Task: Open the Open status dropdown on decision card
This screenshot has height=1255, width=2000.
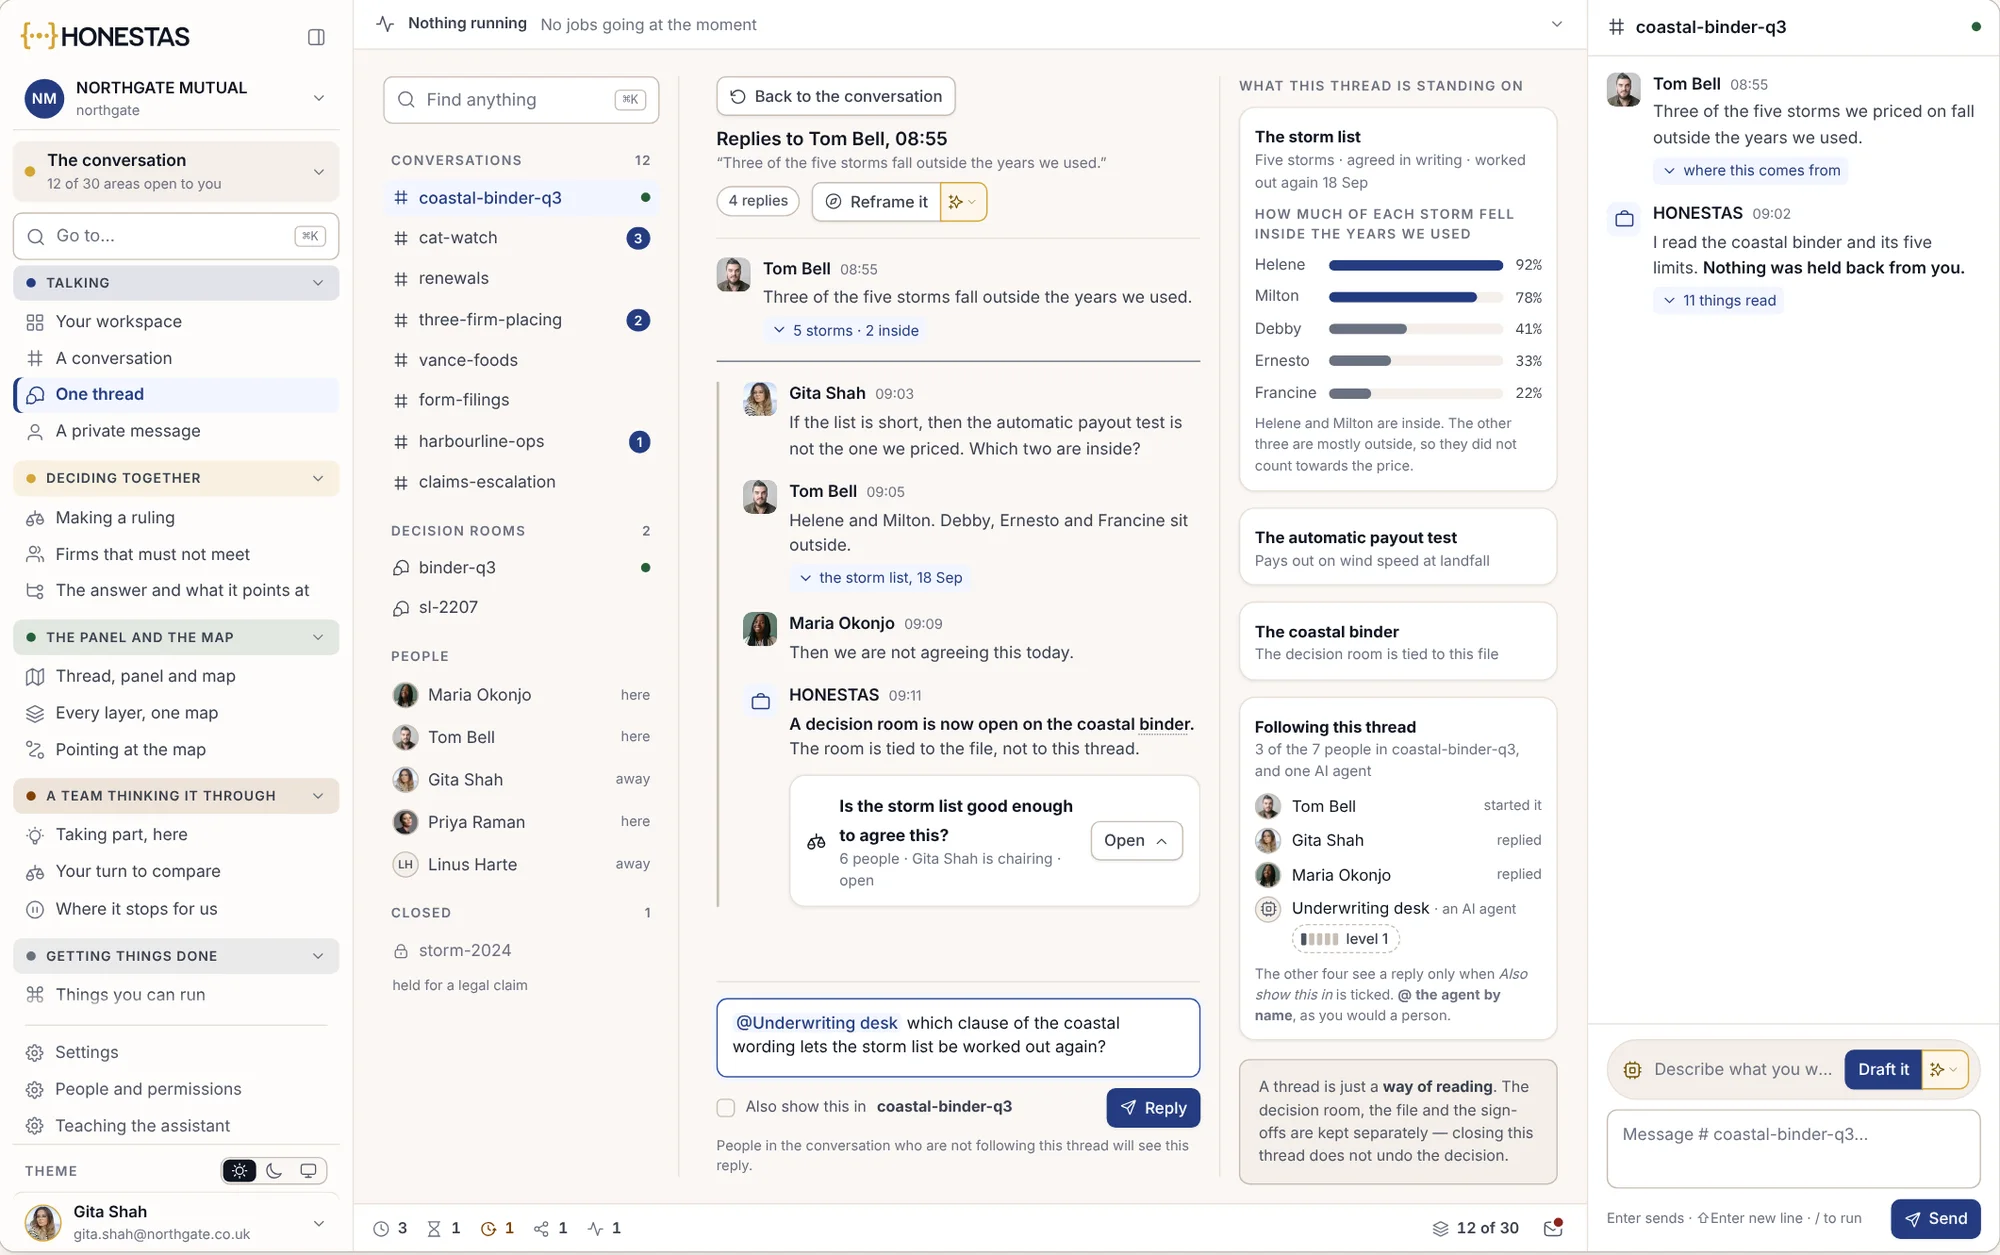Action: point(1136,841)
